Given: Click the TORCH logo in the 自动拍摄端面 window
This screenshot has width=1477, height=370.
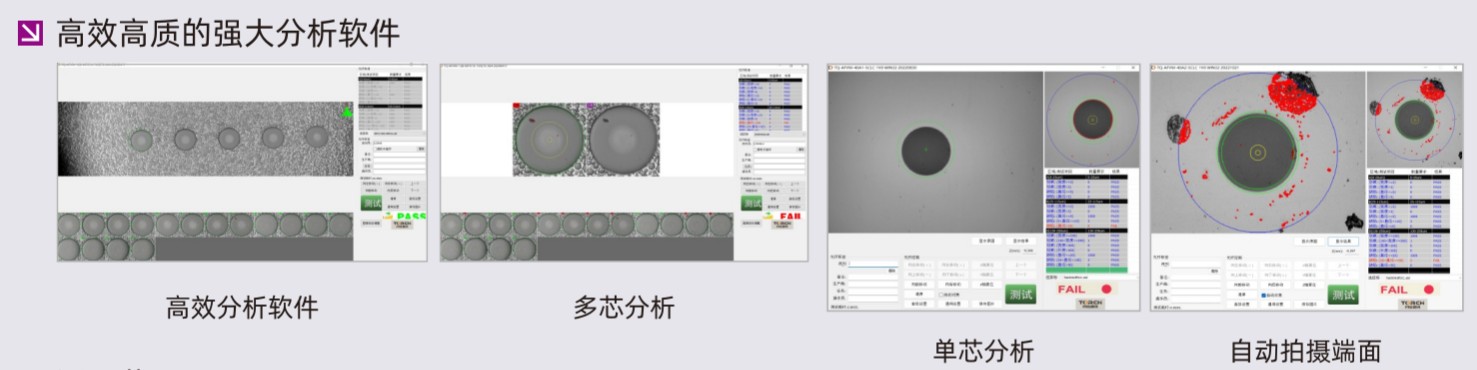Looking at the screenshot, I should 1413,303.
